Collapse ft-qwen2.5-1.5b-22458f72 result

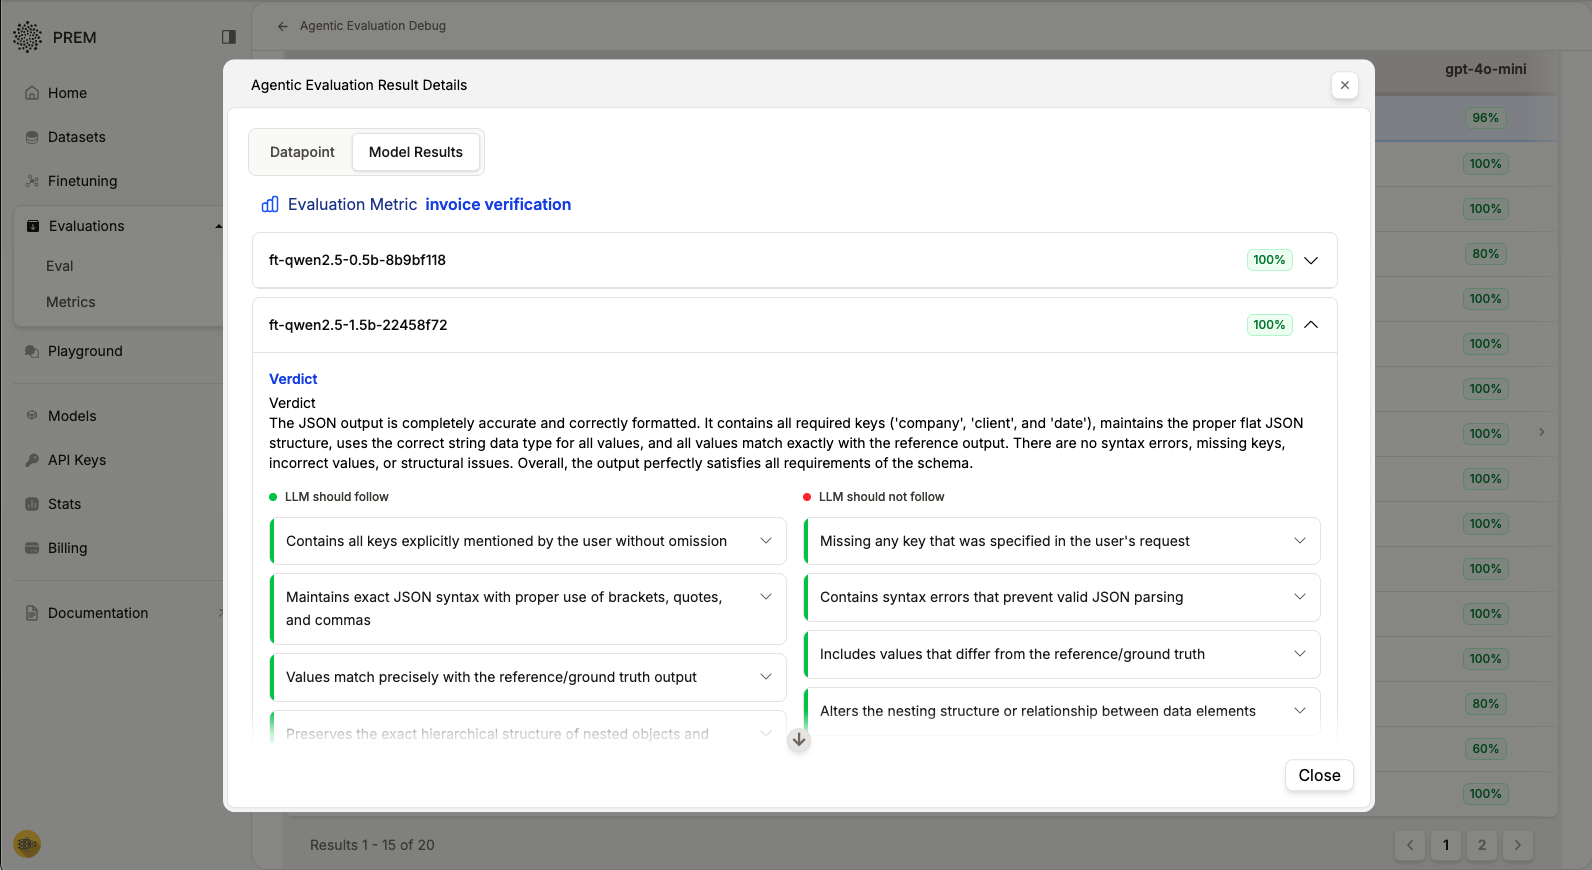[x=1311, y=325]
